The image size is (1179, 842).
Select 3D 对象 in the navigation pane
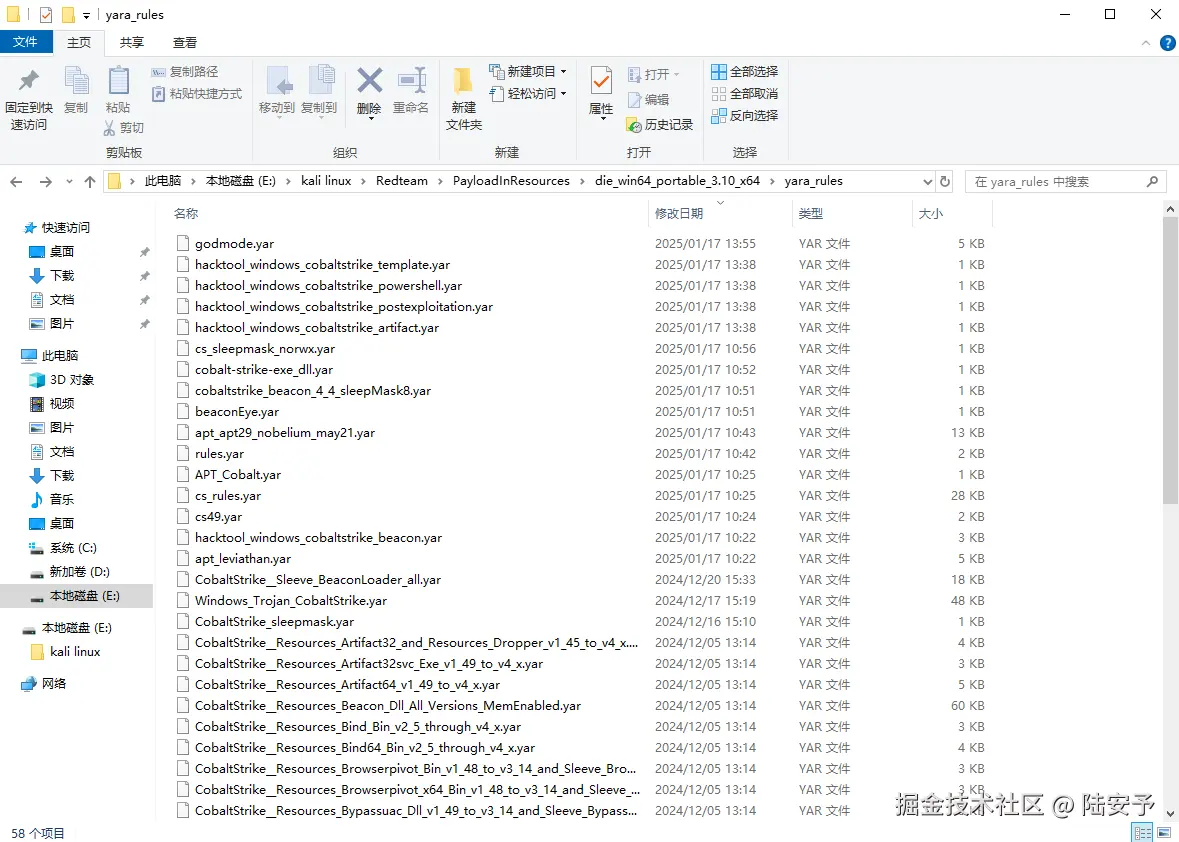tap(72, 380)
